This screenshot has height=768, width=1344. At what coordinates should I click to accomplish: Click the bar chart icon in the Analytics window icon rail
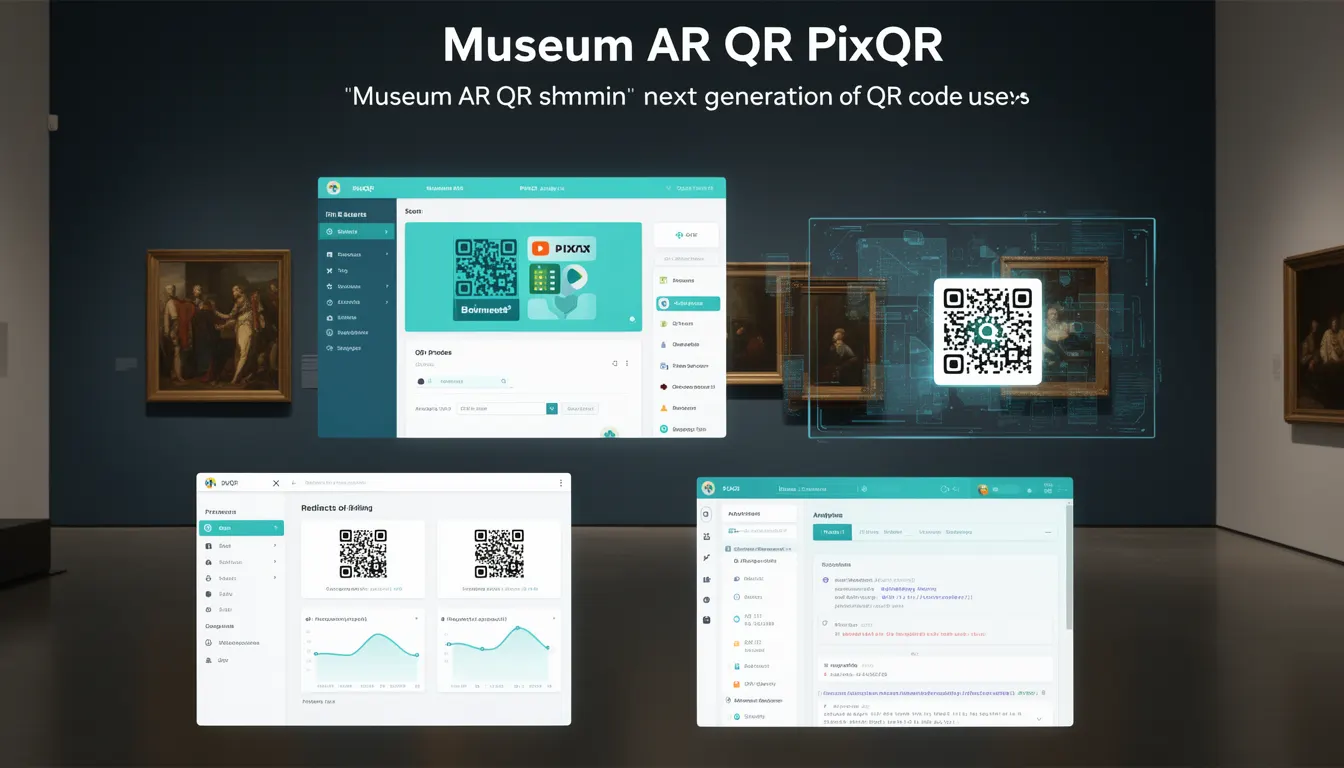click(706, 580)
